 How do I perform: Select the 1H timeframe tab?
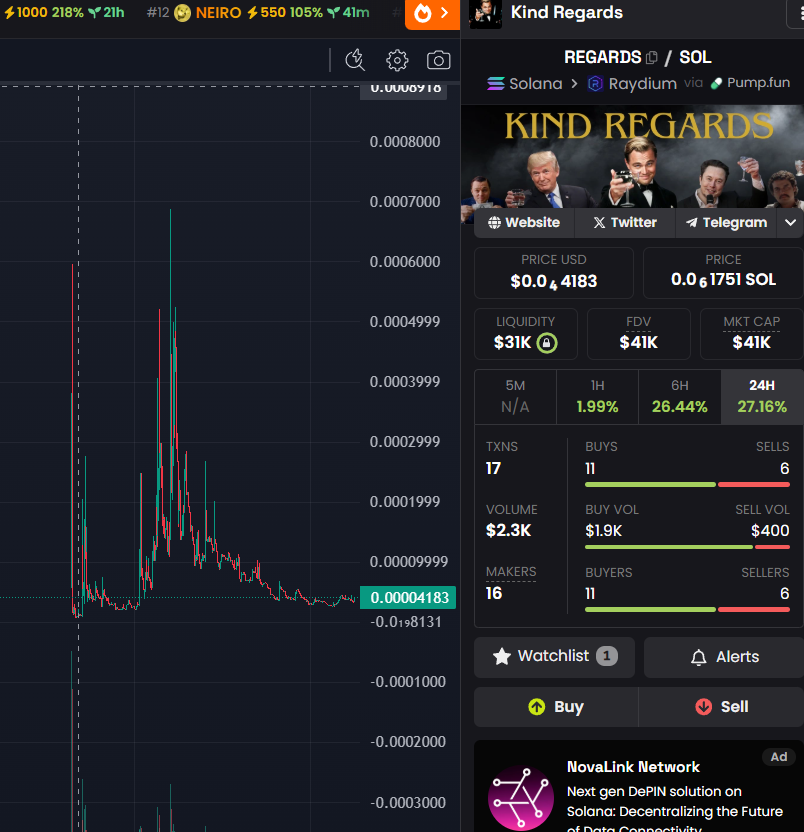click(597, 396)
